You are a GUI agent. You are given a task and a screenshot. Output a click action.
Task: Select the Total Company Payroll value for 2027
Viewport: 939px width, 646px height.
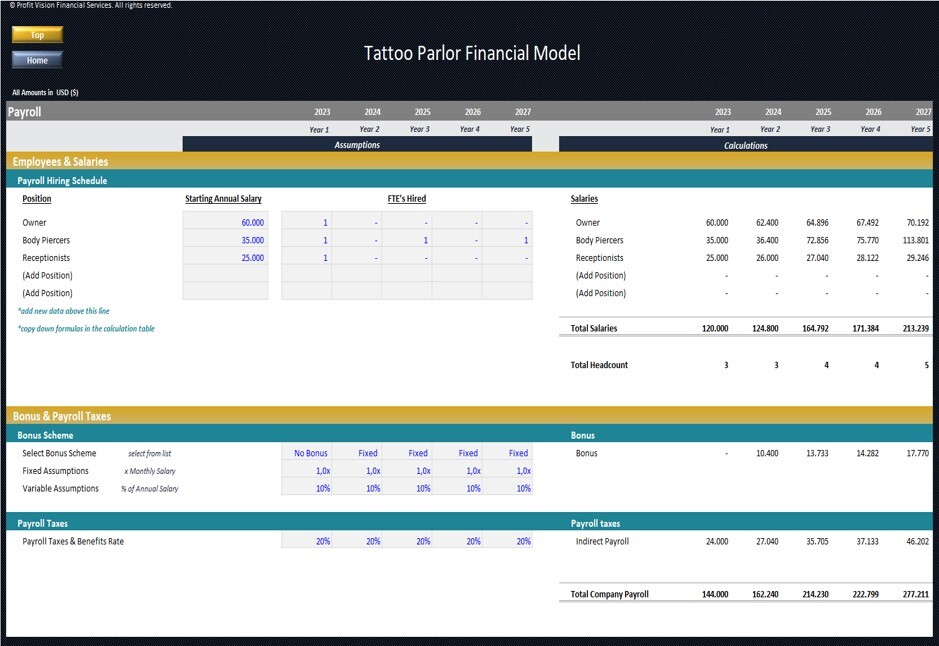pyautogui.click(x=917, y=593)
